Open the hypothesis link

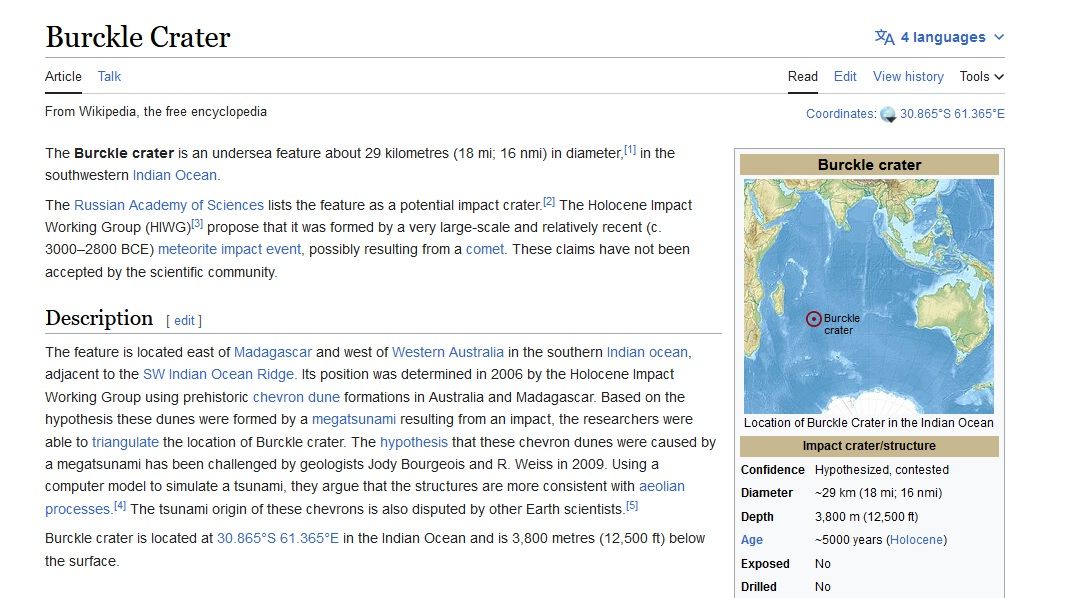tap(413, 442)
